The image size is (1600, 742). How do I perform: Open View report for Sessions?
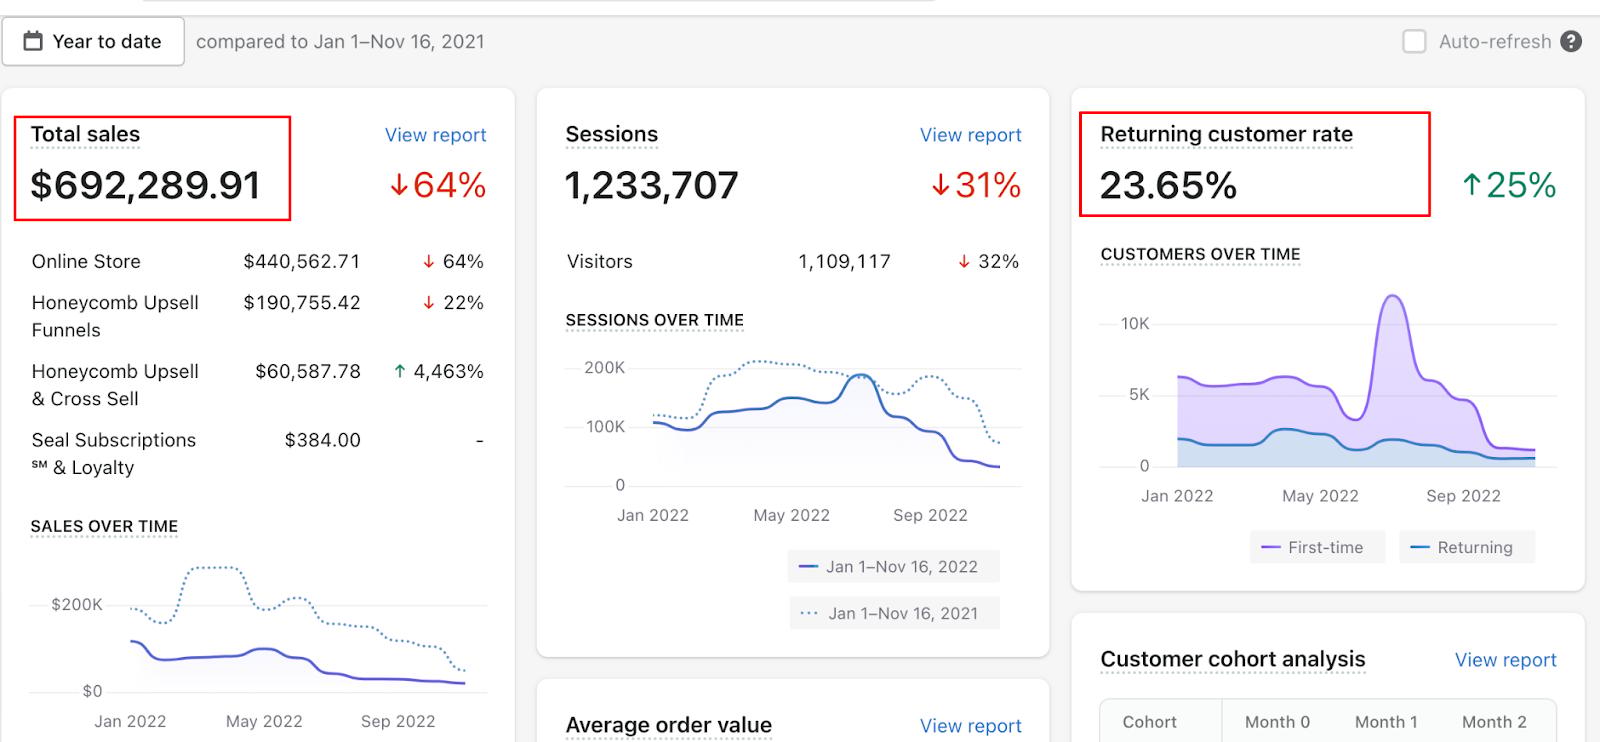tap(970, 135)
